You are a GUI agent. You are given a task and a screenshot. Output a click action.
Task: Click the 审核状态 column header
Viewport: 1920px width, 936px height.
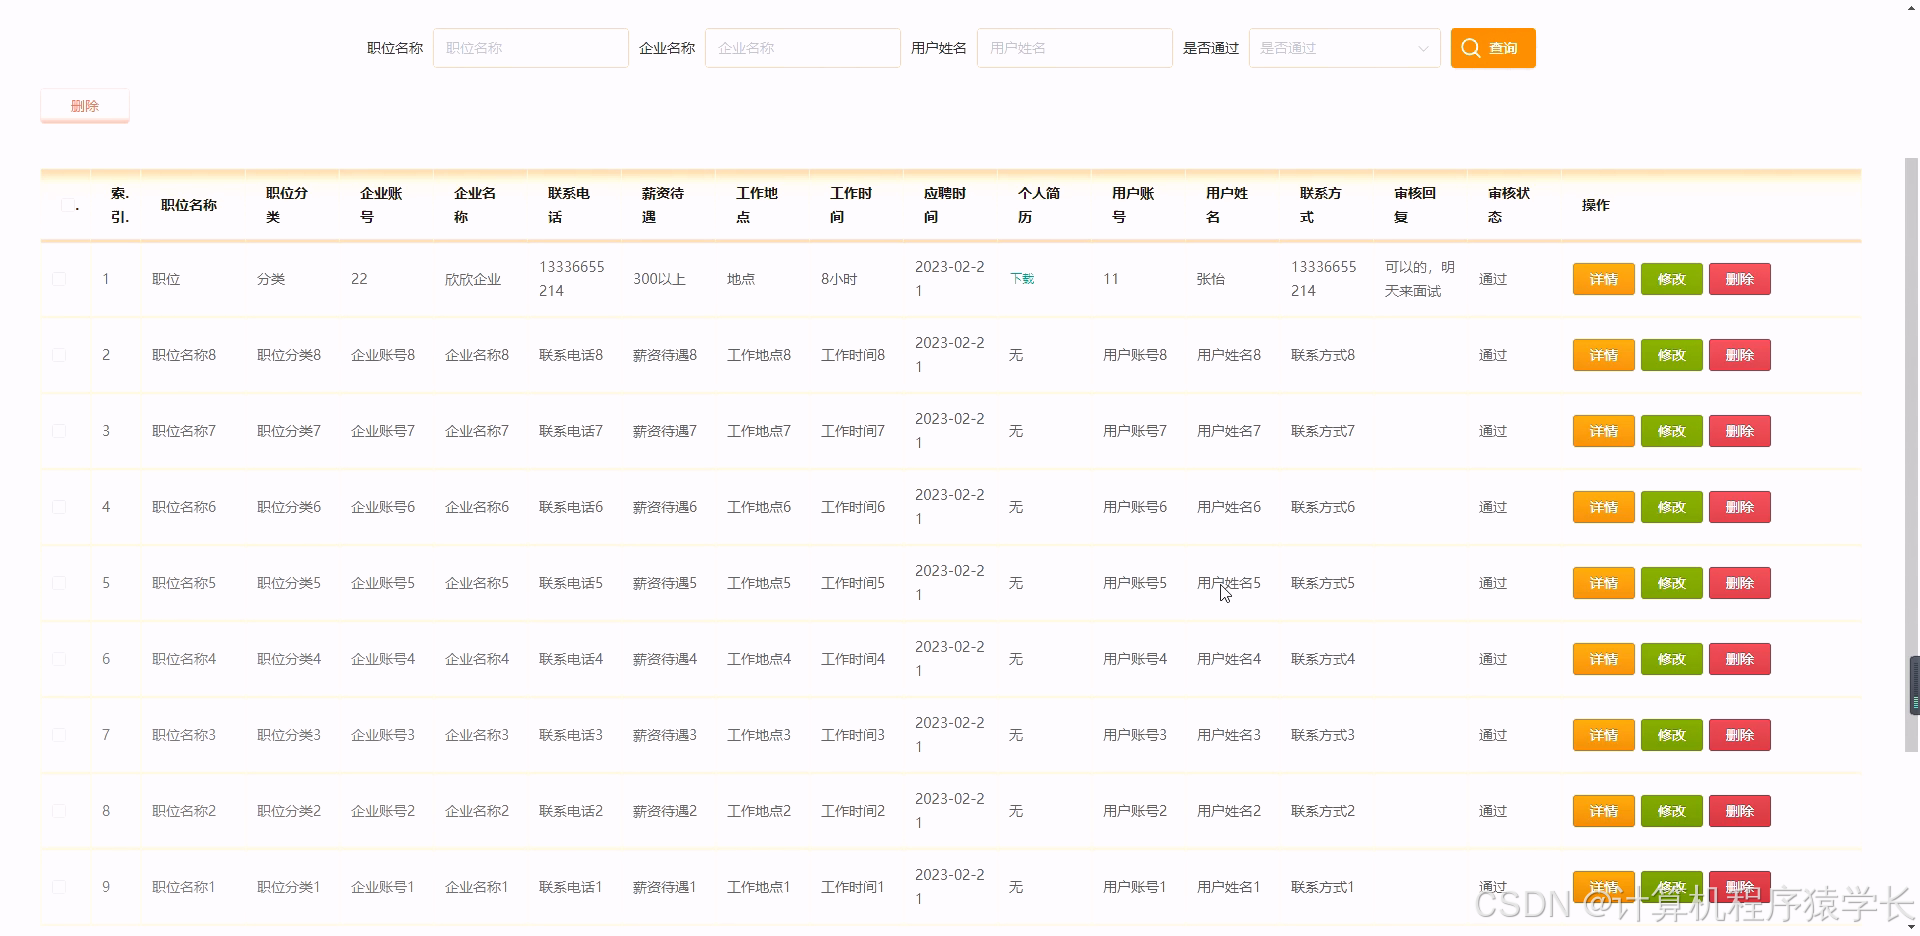(1508, 205)
